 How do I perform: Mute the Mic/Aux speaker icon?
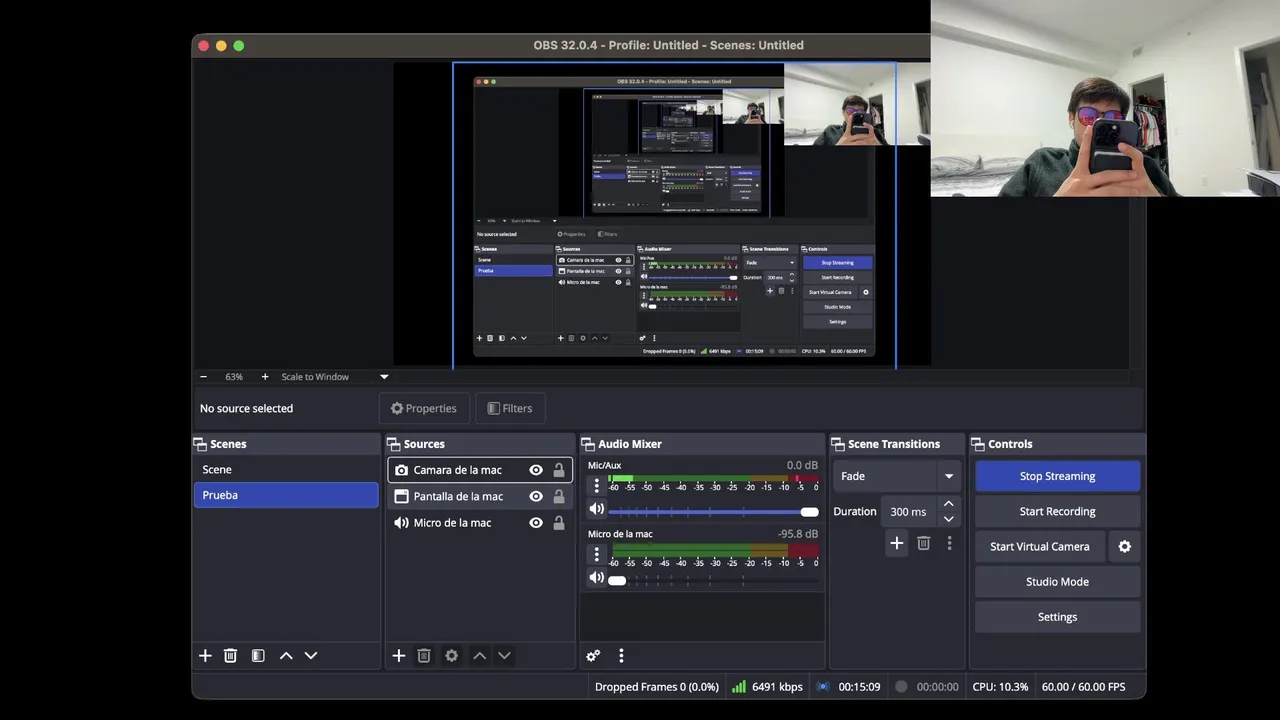(x=597, y=510)
